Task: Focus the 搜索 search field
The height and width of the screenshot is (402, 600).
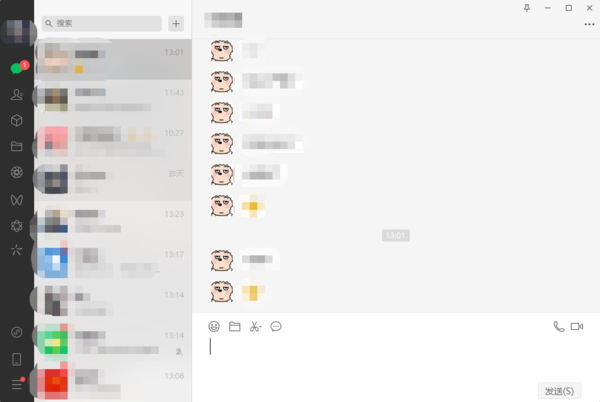Action: click(x=102, y=24)
